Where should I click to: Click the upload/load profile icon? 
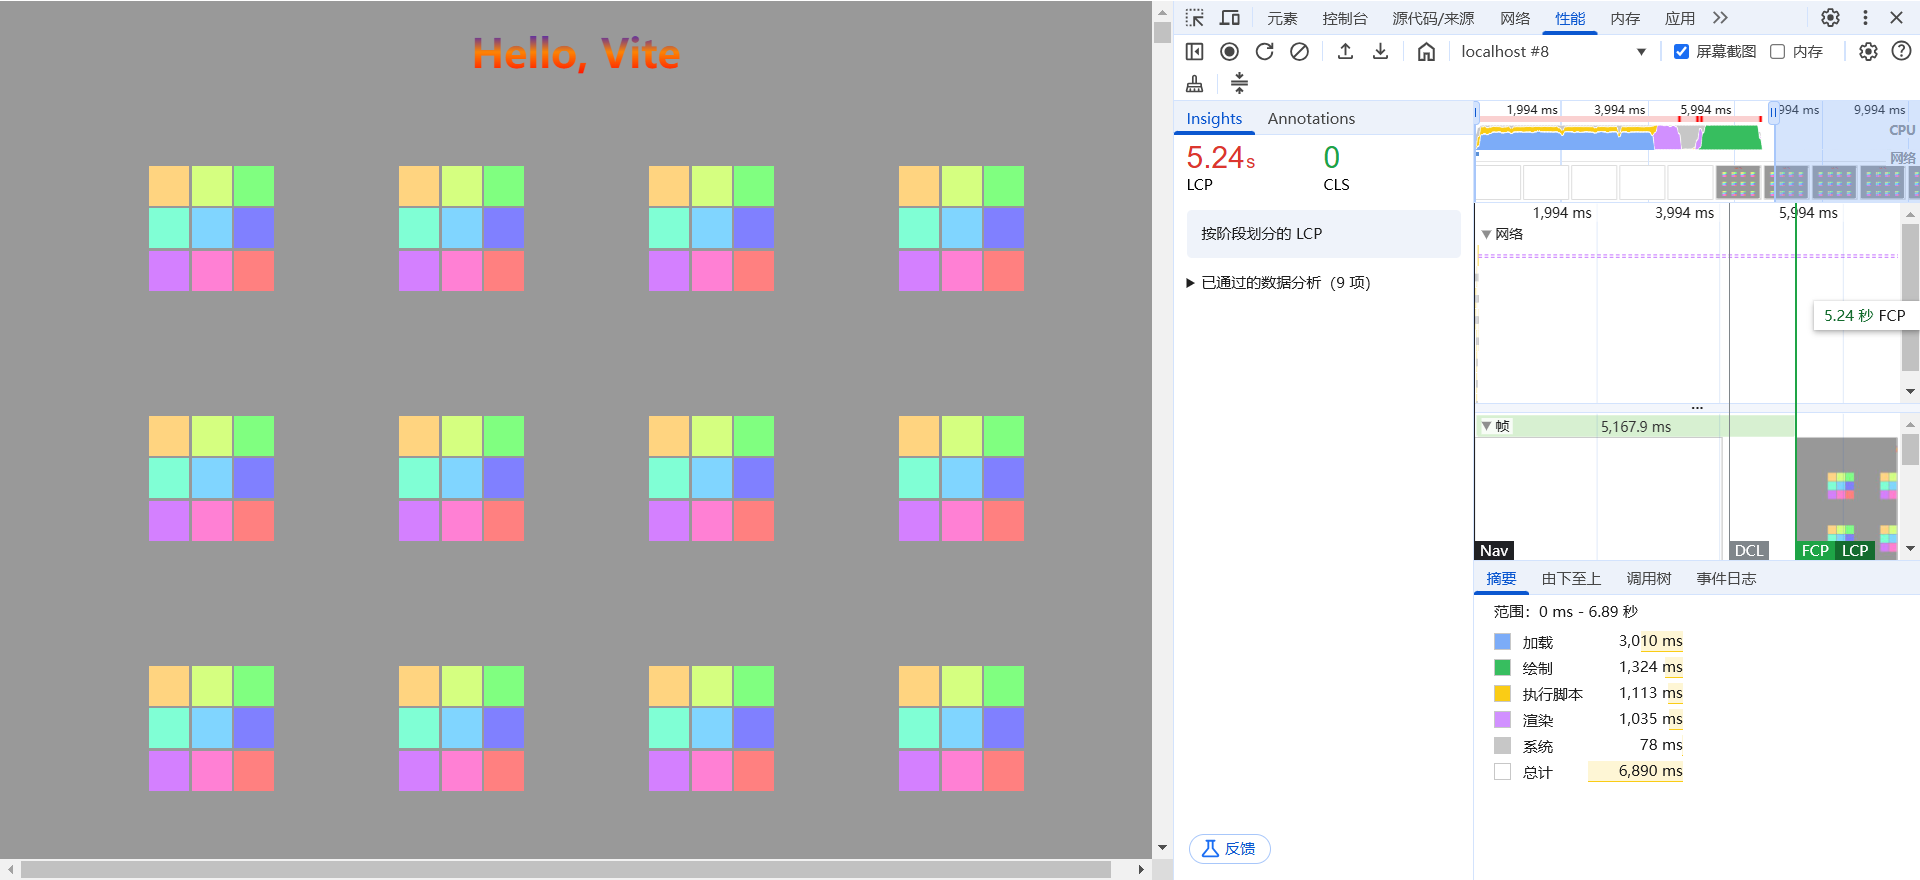(1346, 52)
